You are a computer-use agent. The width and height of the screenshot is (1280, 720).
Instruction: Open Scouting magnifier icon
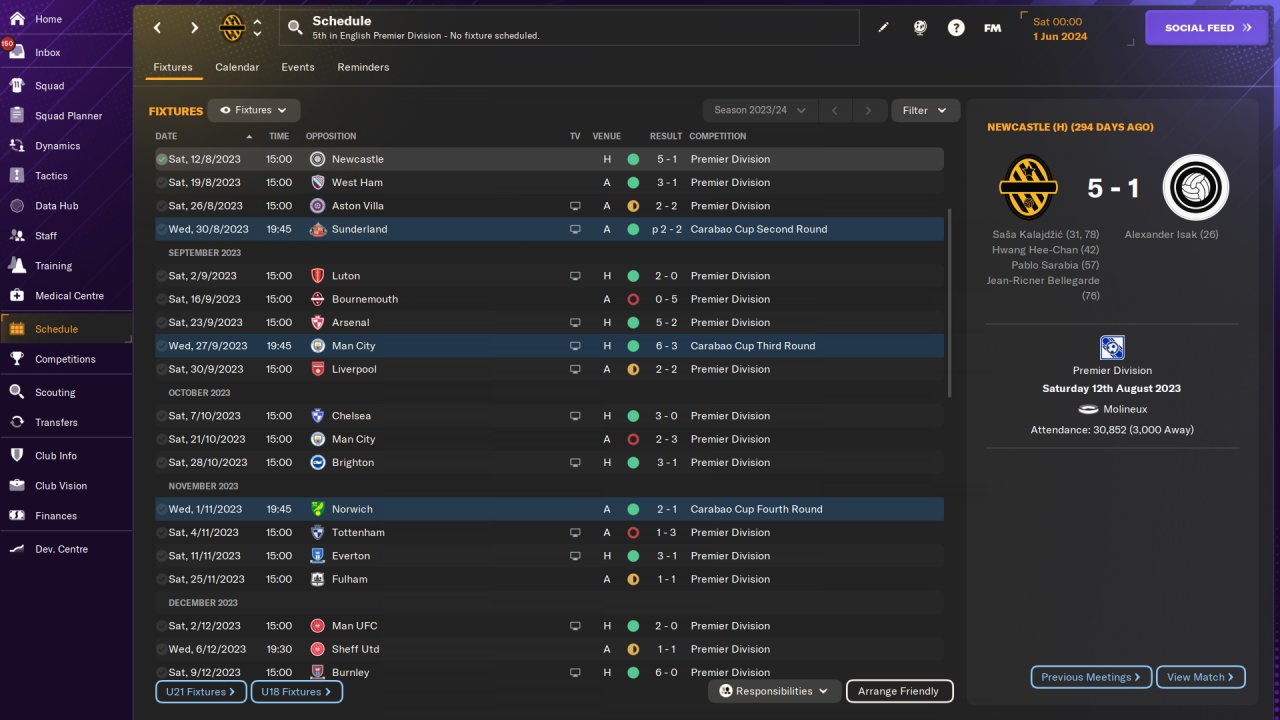(x=17, y=392)
